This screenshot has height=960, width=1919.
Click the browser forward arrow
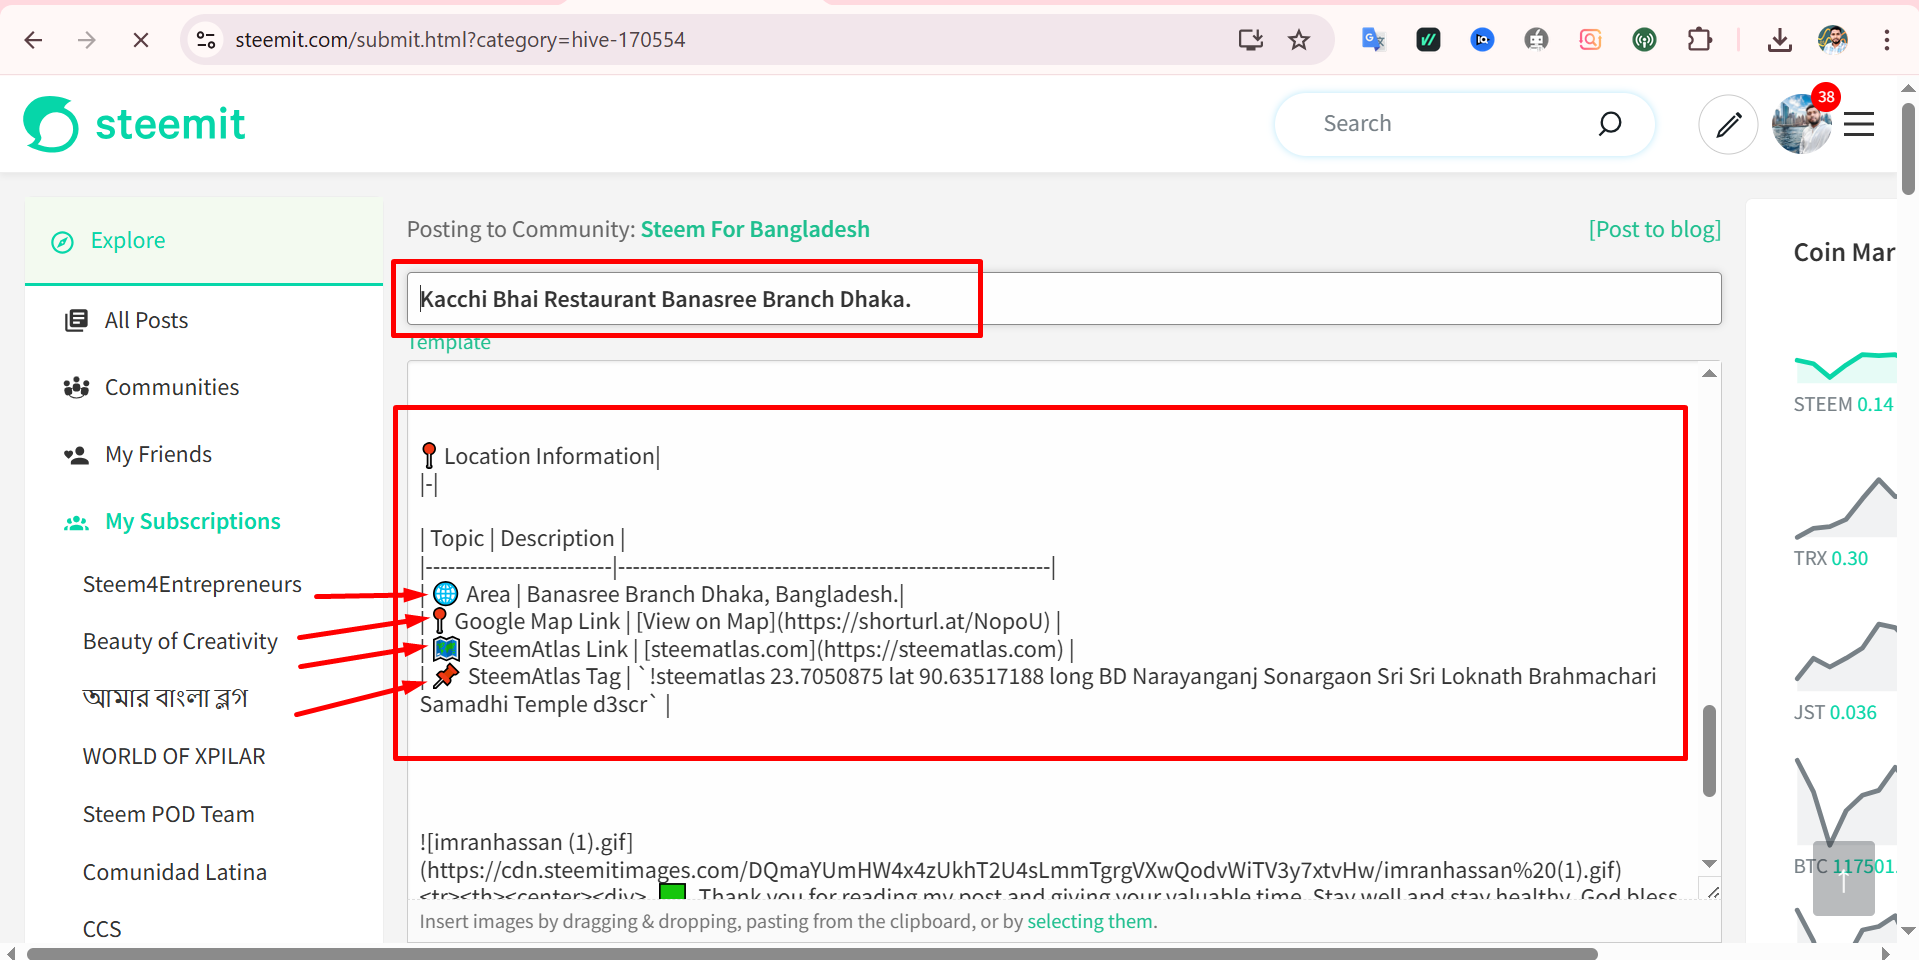click(87, 40)
